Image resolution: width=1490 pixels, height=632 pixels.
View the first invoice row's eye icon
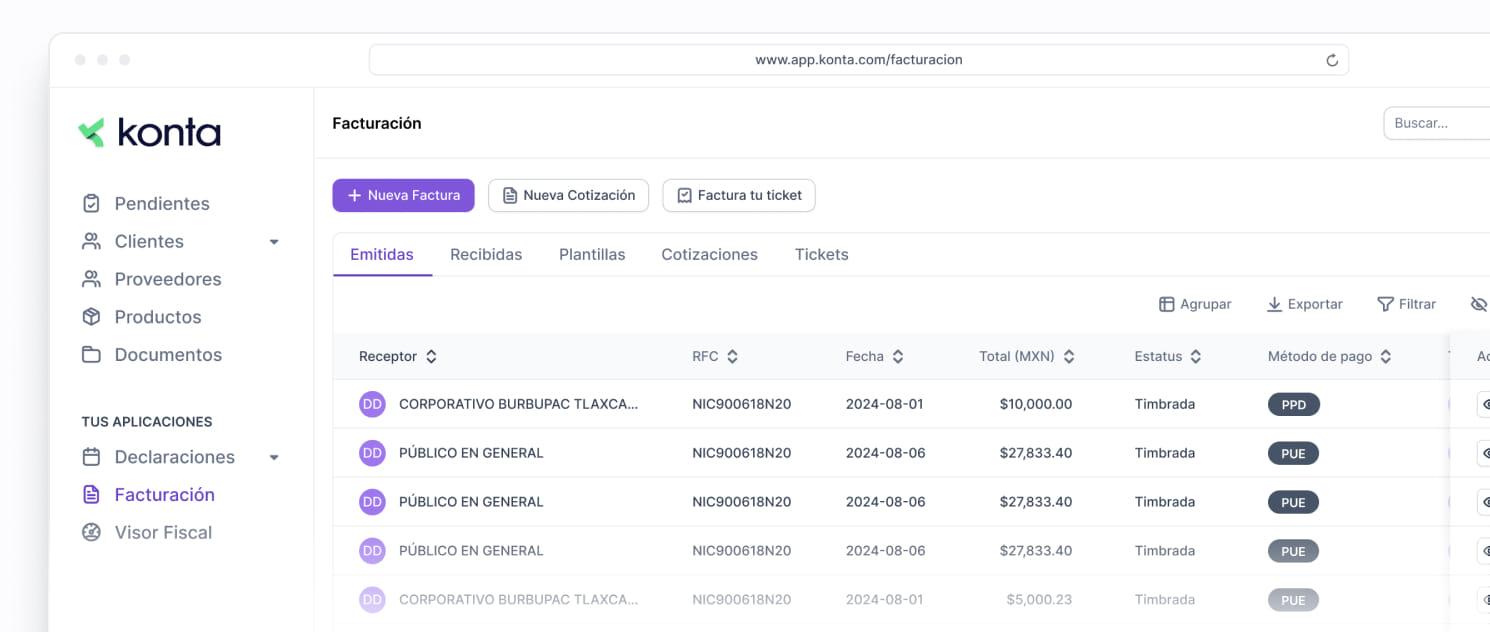point(1484,404)
